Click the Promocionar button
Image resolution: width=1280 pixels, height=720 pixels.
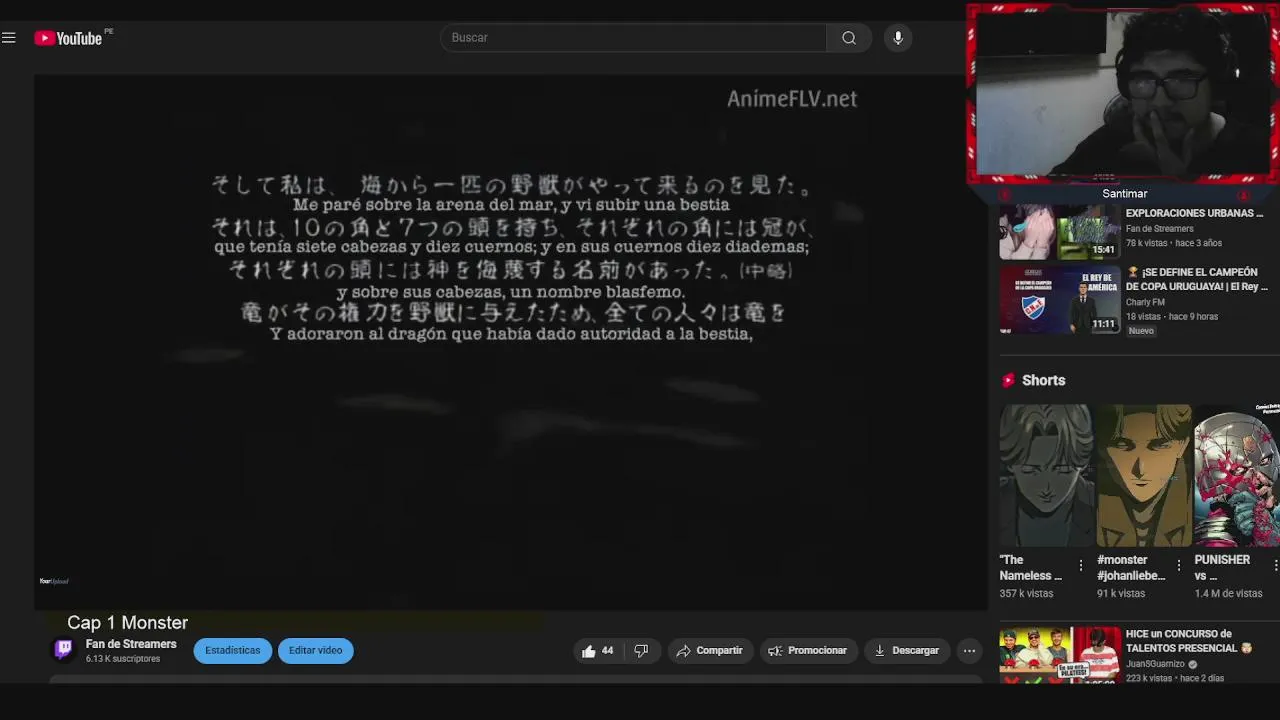pos(808,650)
